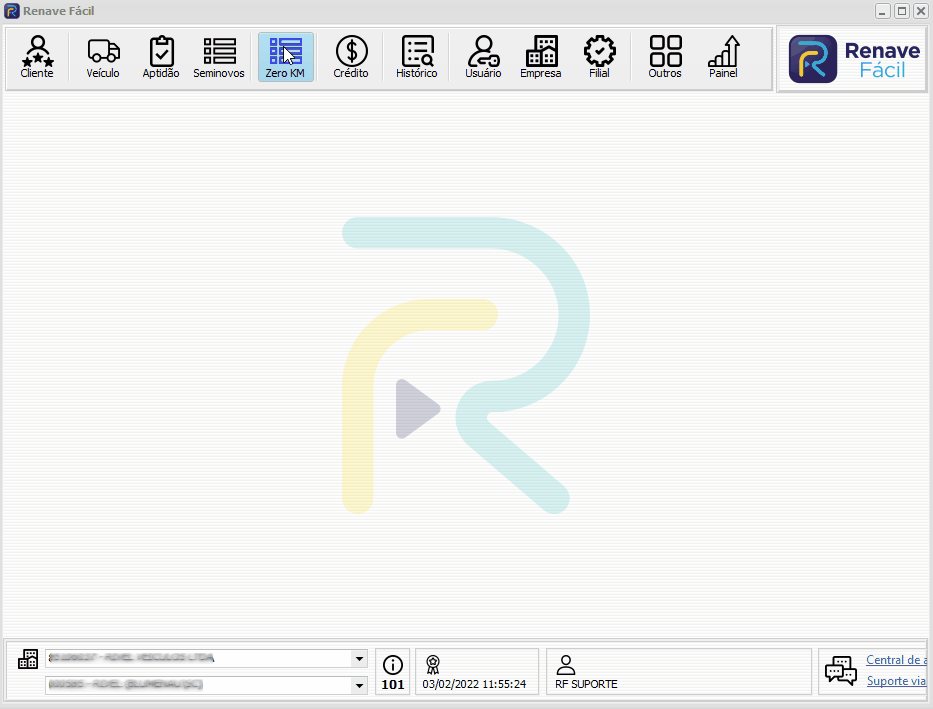
Task: Close the Renave Fácil window
Action: tap(921, 11)
